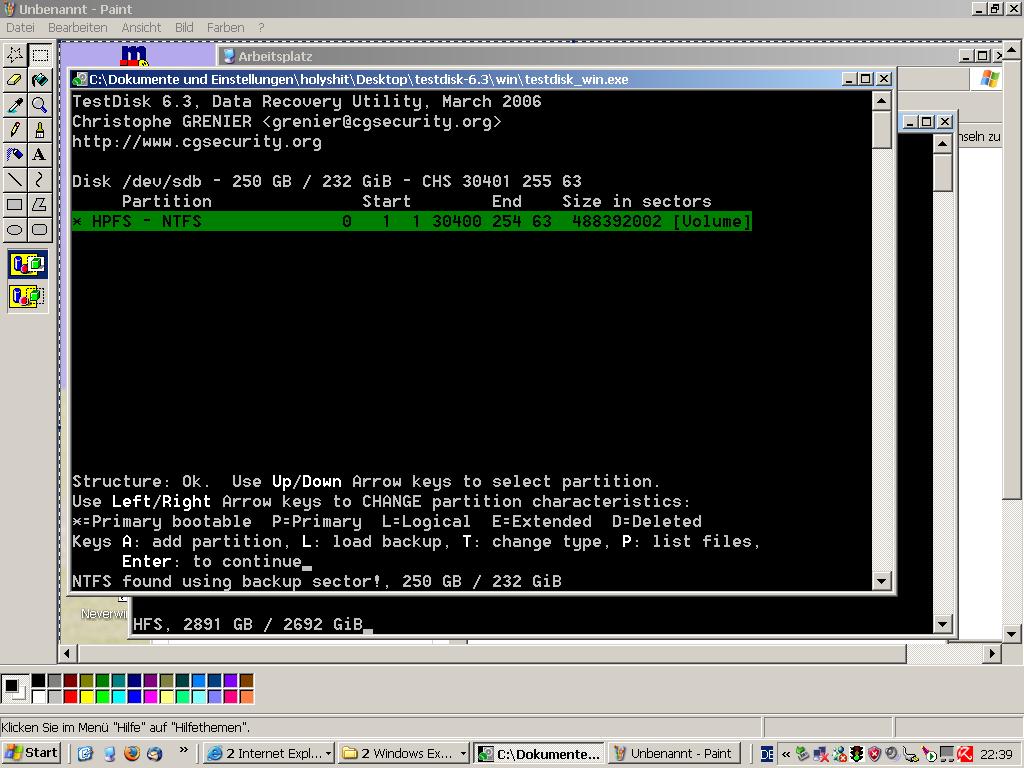Viewport: 1024px width, 768px height.
Task: Expand the Quick Launch overflow chevron
Action: tap(184, 750)
